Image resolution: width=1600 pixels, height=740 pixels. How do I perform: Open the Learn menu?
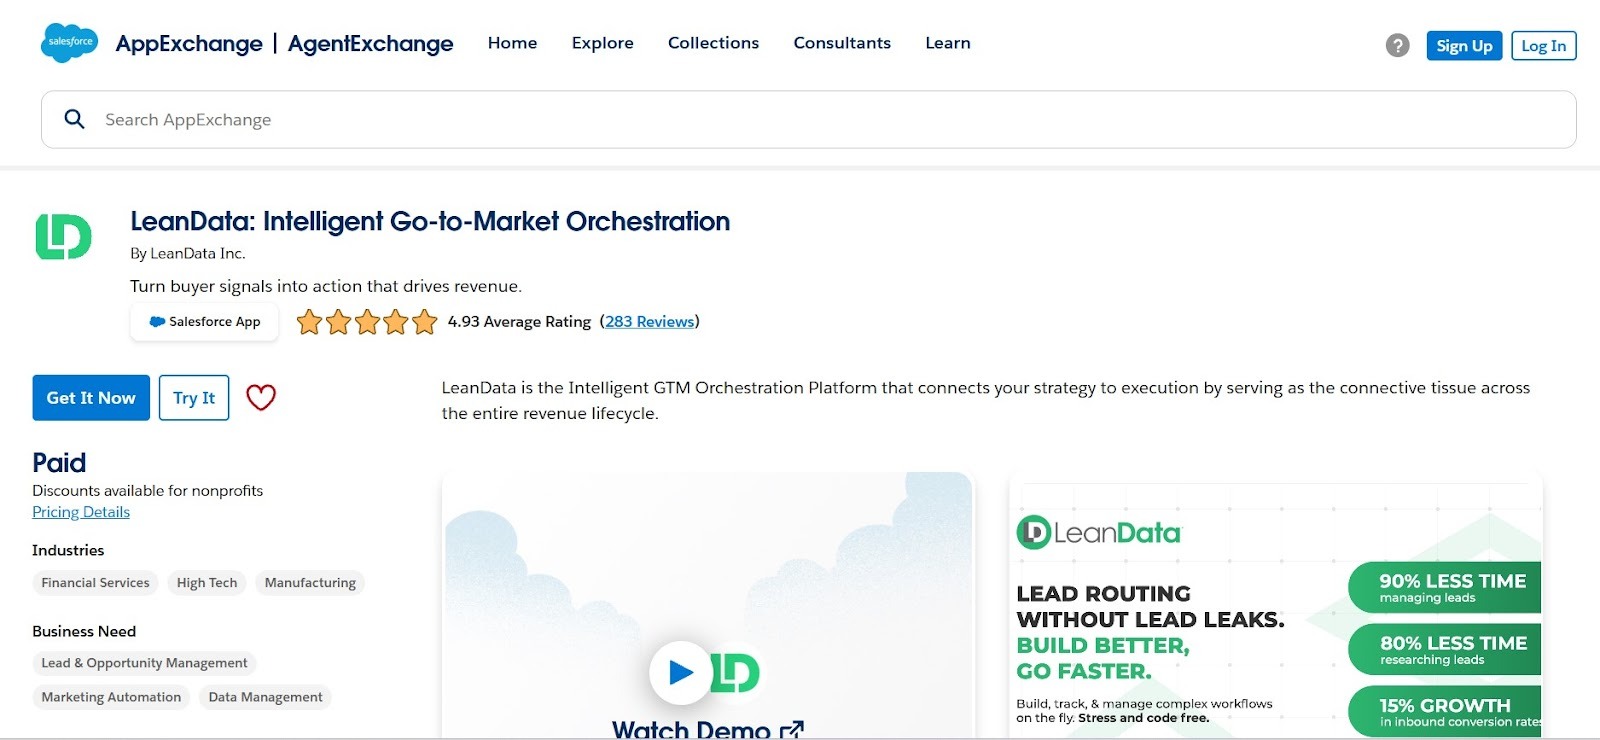(948, 43)
